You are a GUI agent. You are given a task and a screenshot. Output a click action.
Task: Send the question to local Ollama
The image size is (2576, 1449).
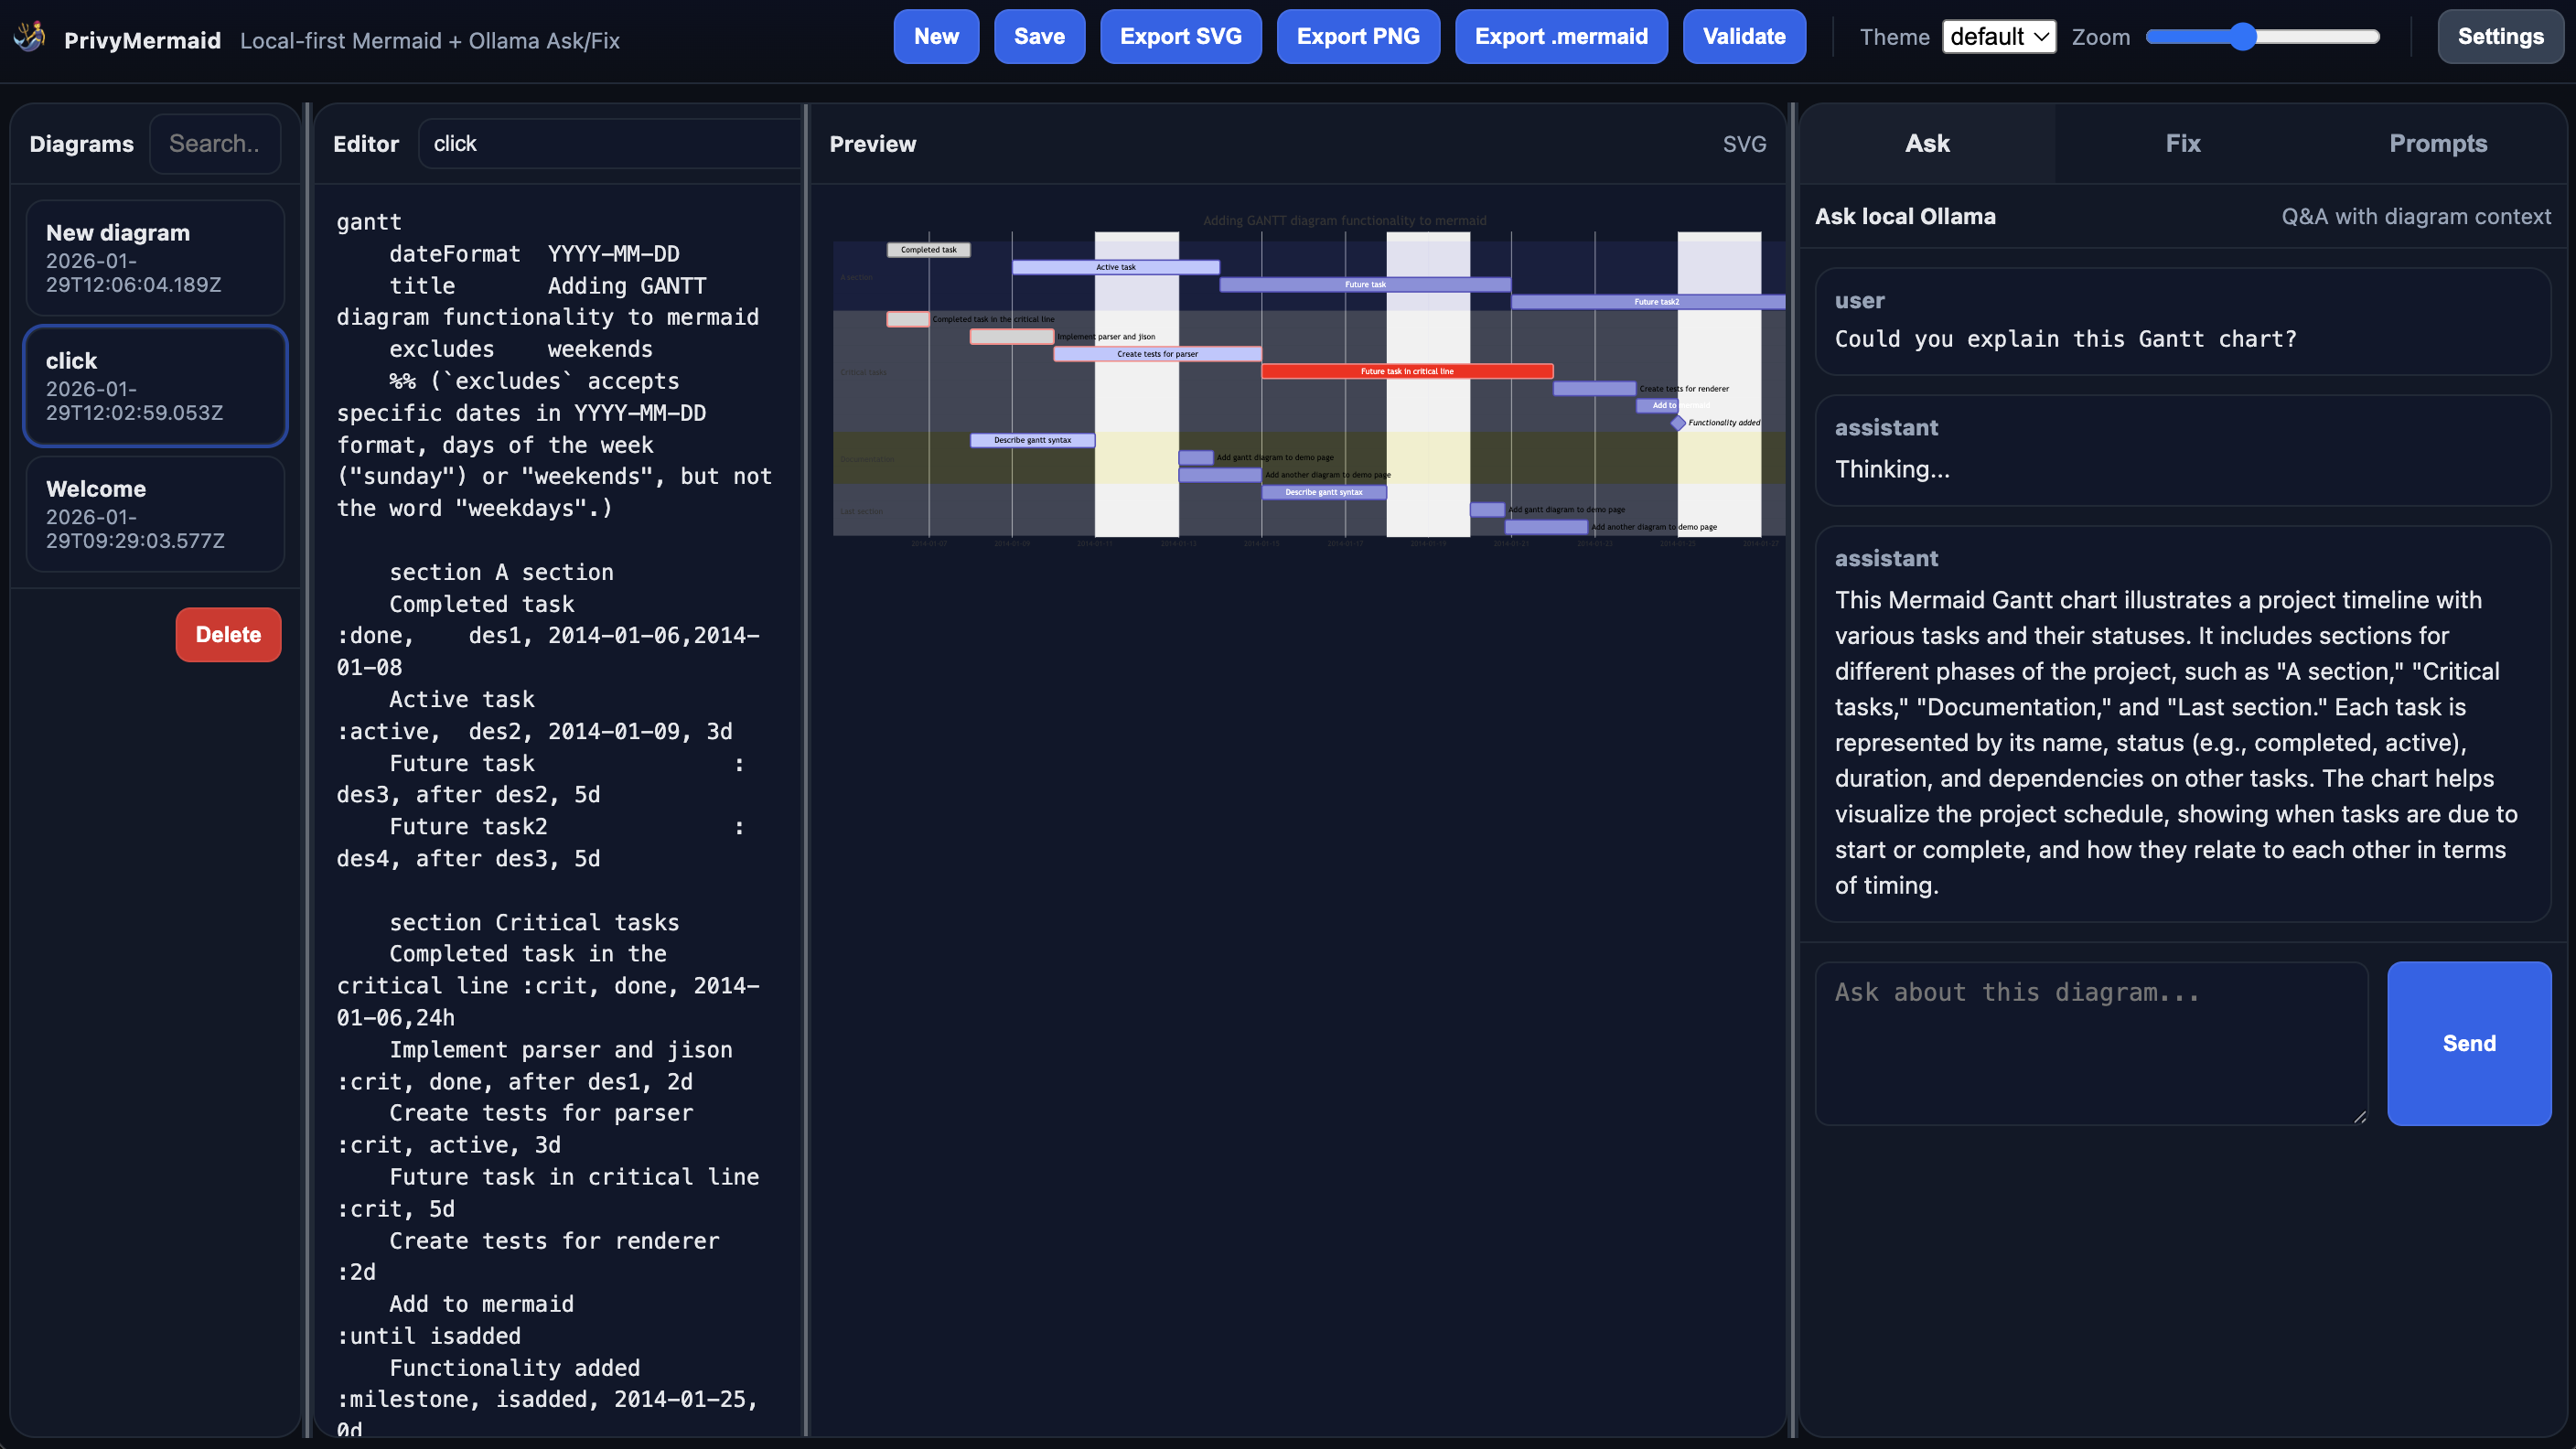tap(2469, 1043)
